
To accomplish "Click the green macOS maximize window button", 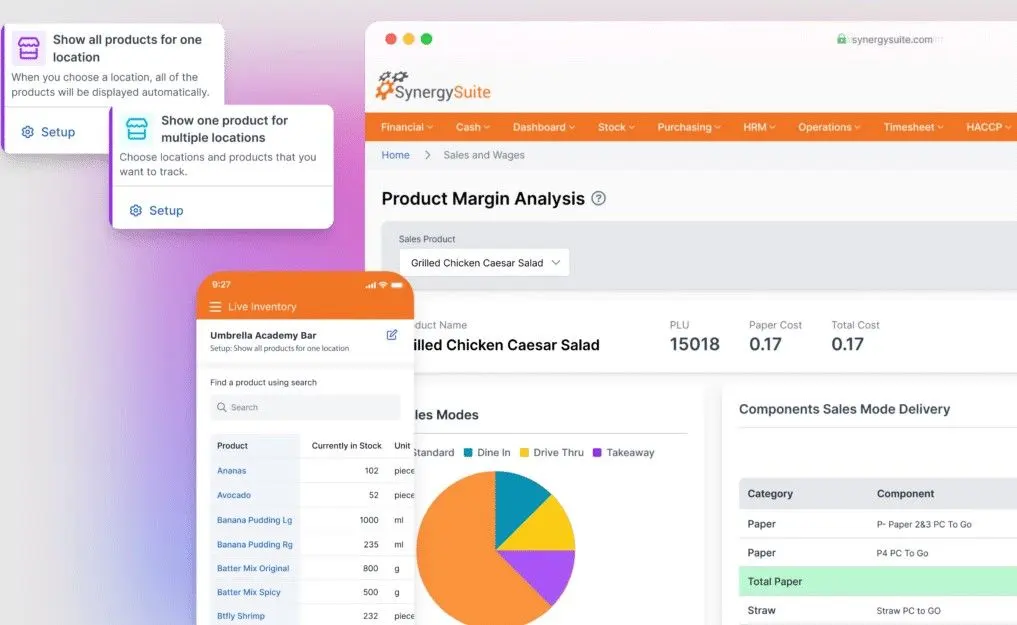I will (426, 39).
